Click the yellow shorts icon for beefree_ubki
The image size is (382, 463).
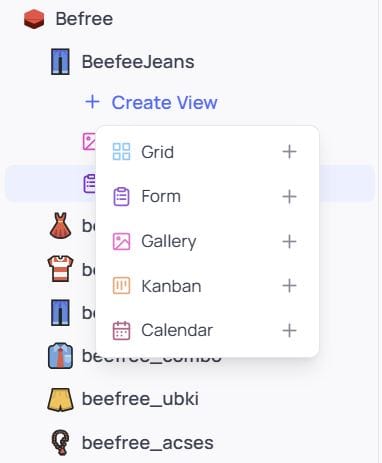60,399
